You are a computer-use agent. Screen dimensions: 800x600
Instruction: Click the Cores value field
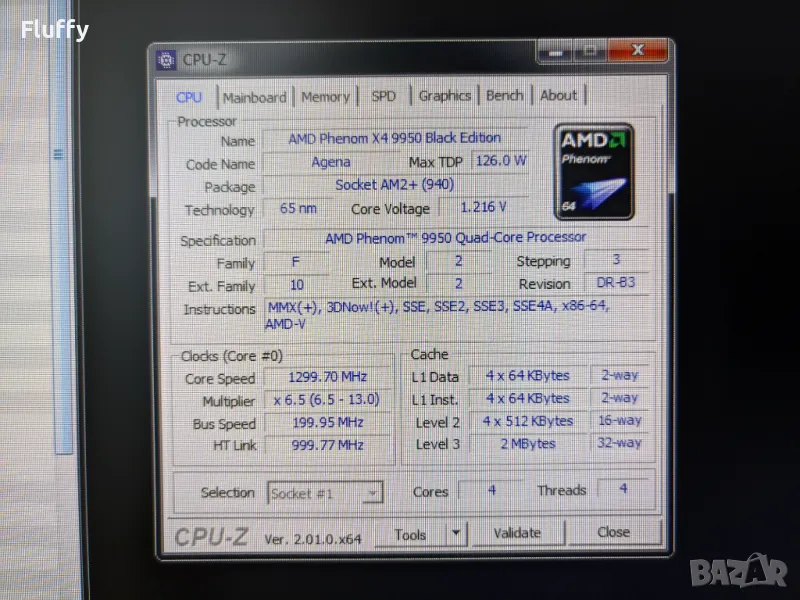coord(491,490)
